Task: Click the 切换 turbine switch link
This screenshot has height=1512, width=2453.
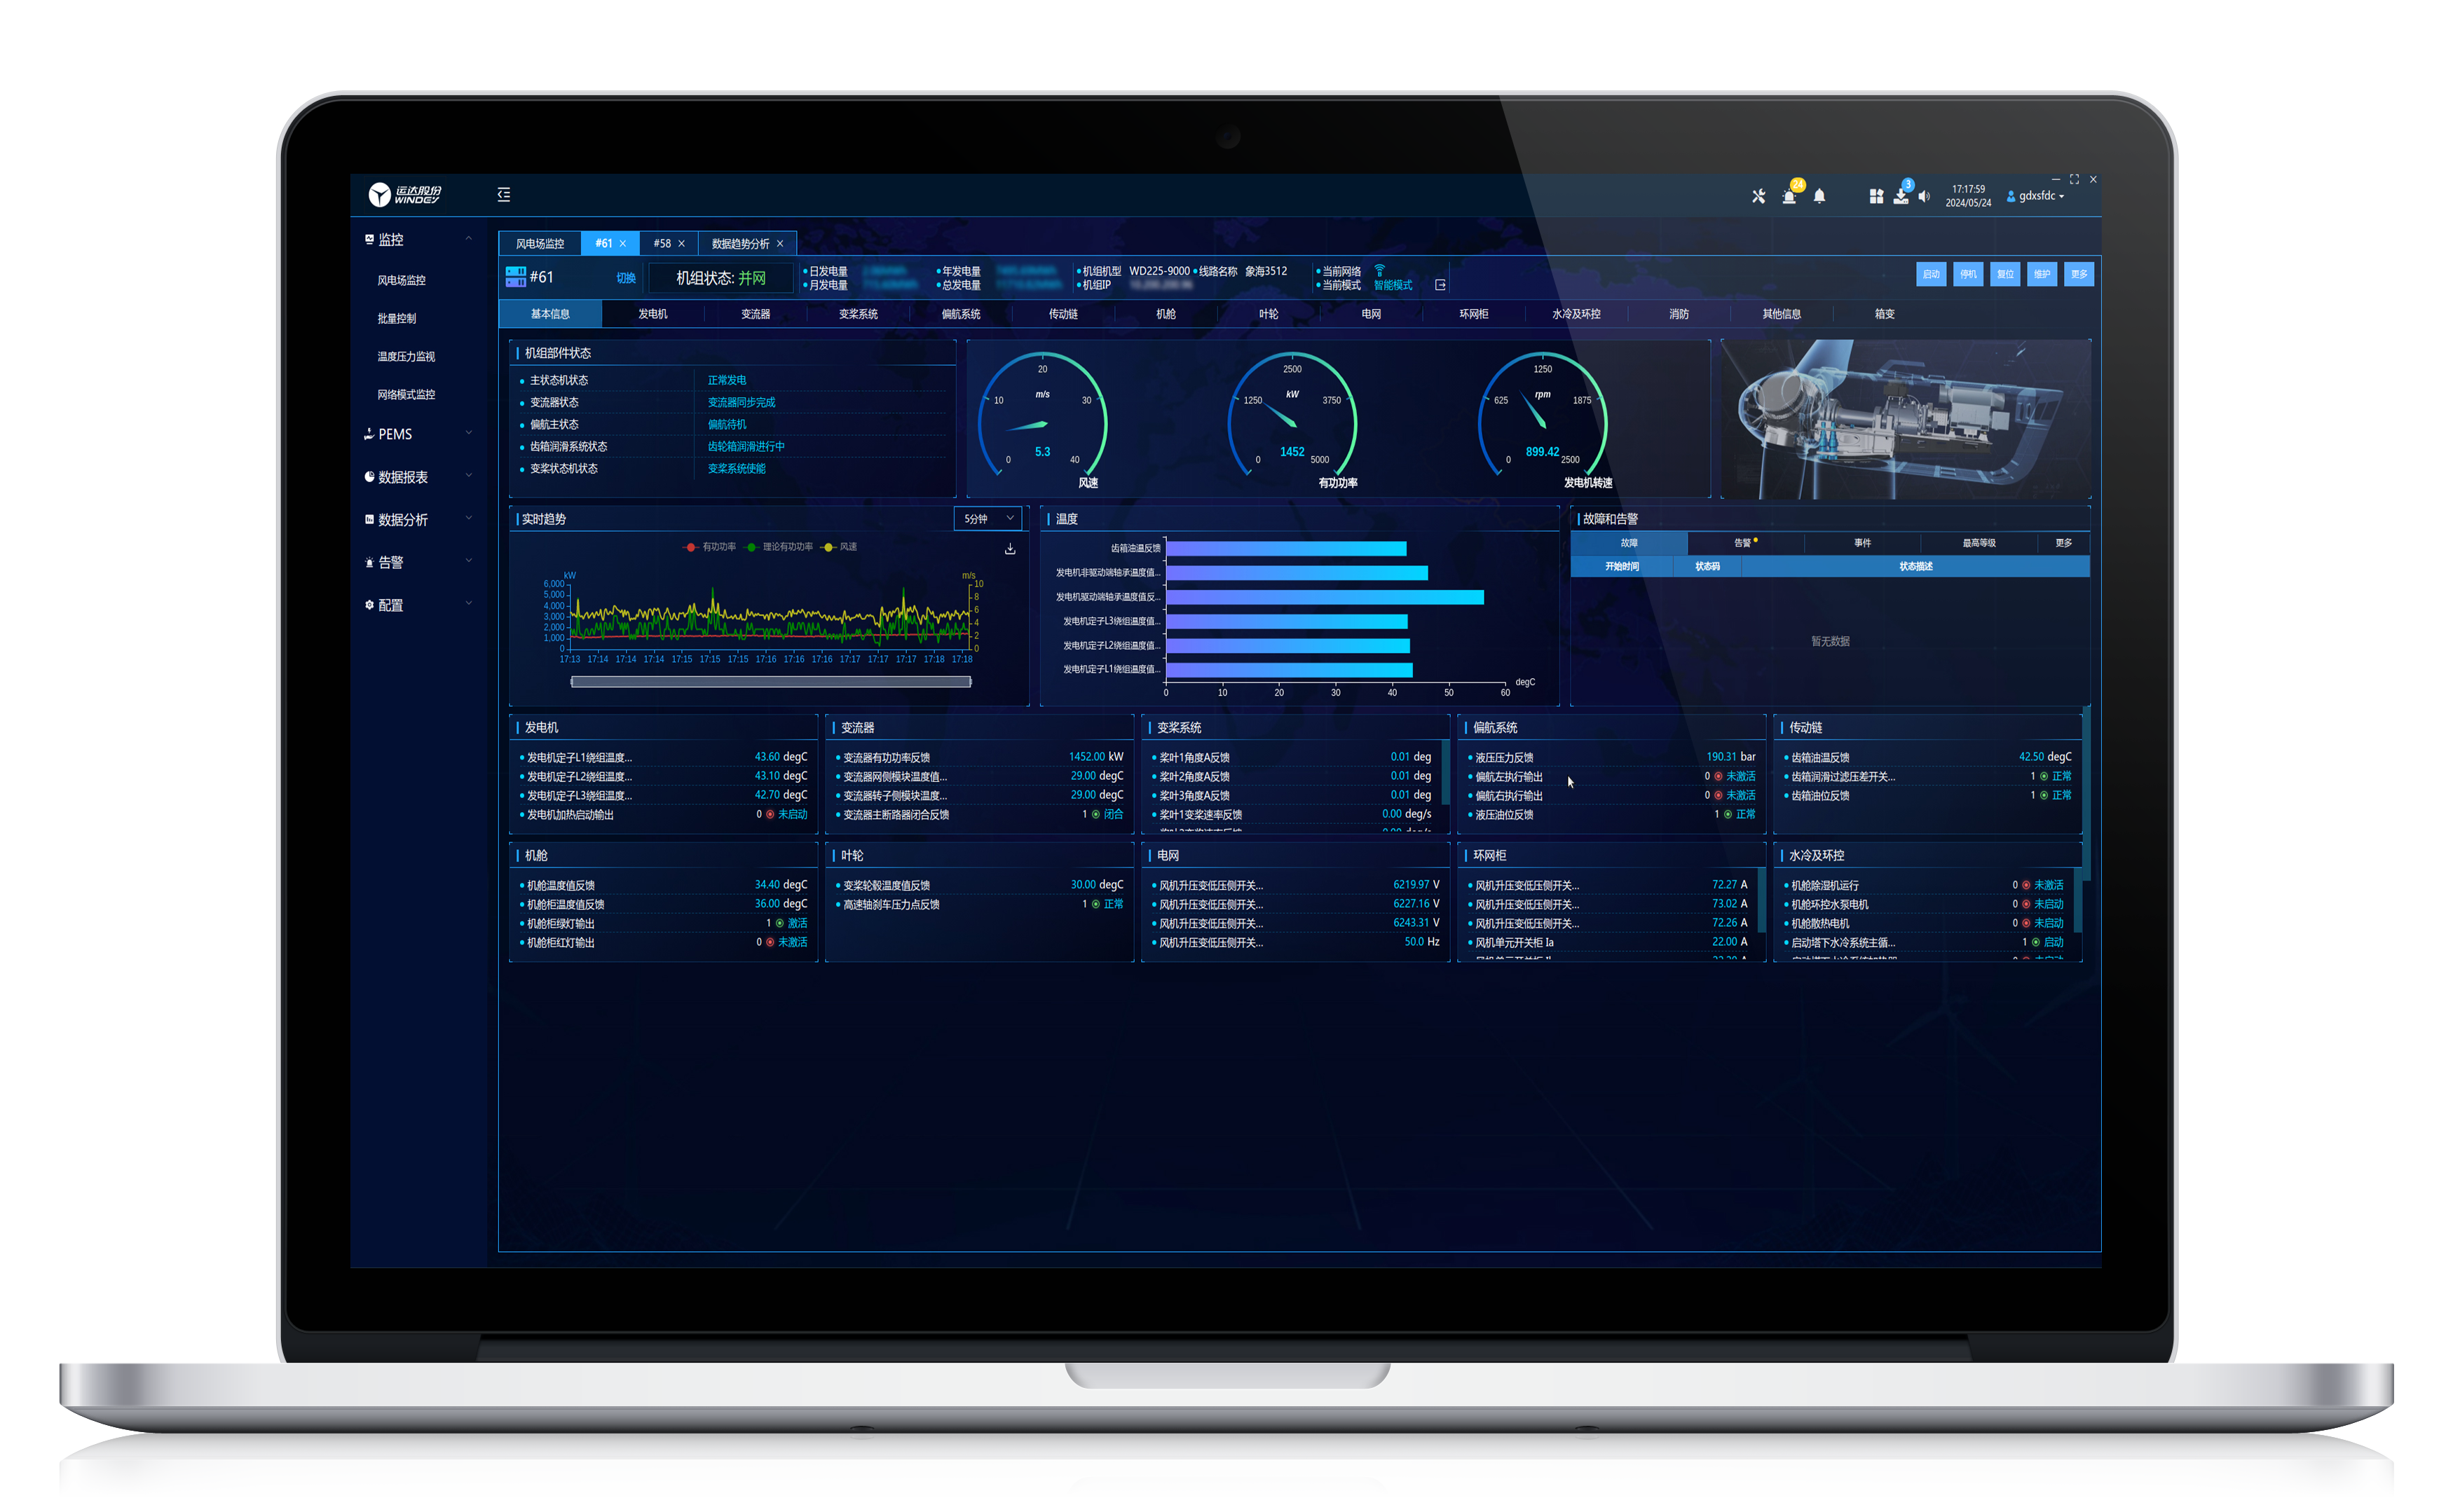Action: click(626, 278)
